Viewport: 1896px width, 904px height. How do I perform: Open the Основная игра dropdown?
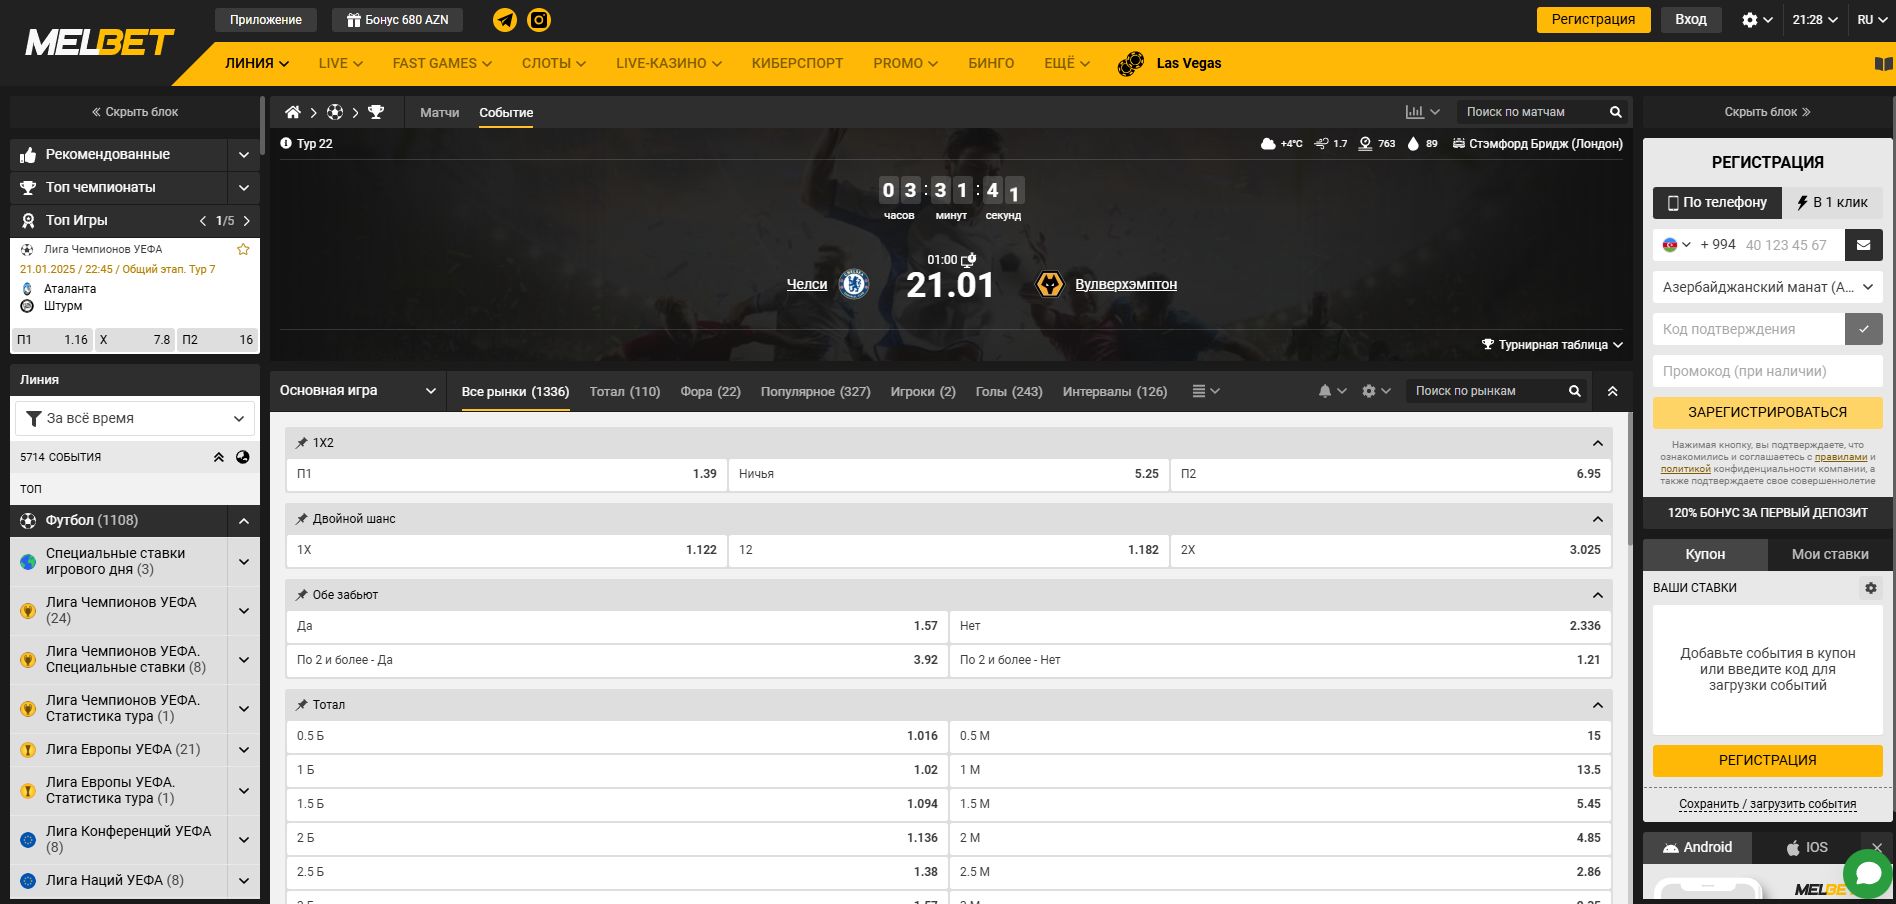point(358,391)
